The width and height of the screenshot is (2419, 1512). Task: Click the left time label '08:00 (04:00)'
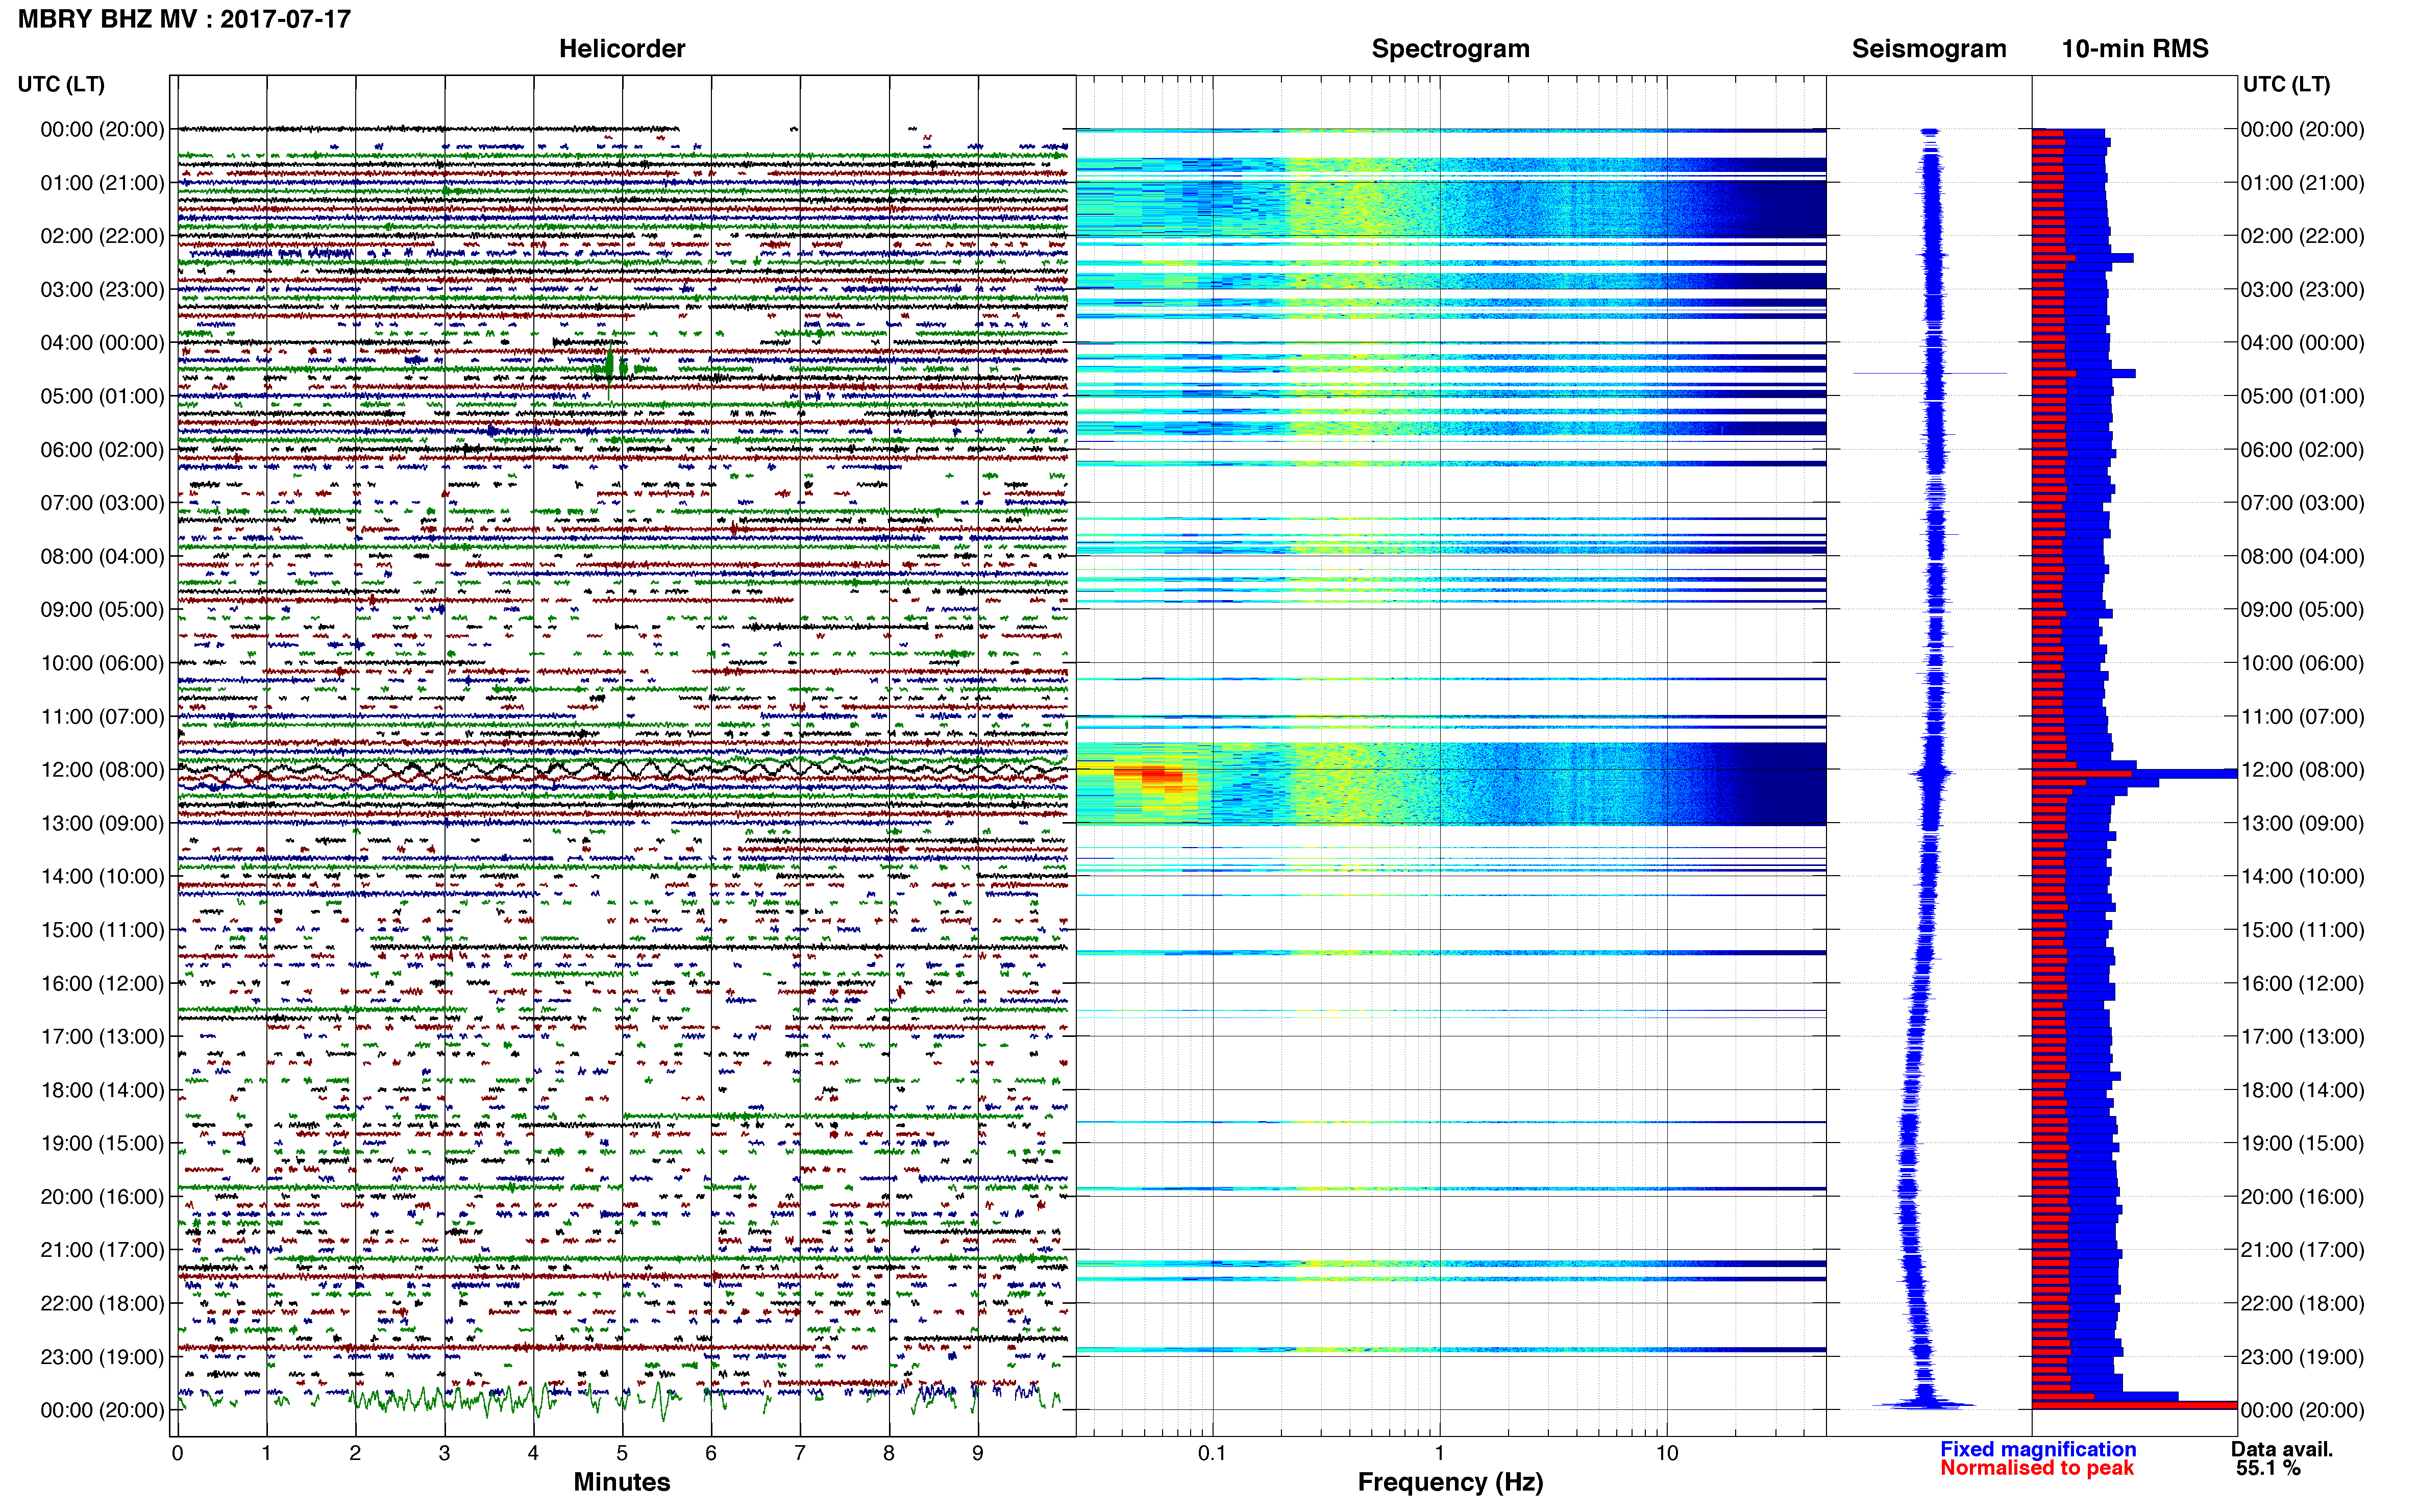(x=102, y=556)
